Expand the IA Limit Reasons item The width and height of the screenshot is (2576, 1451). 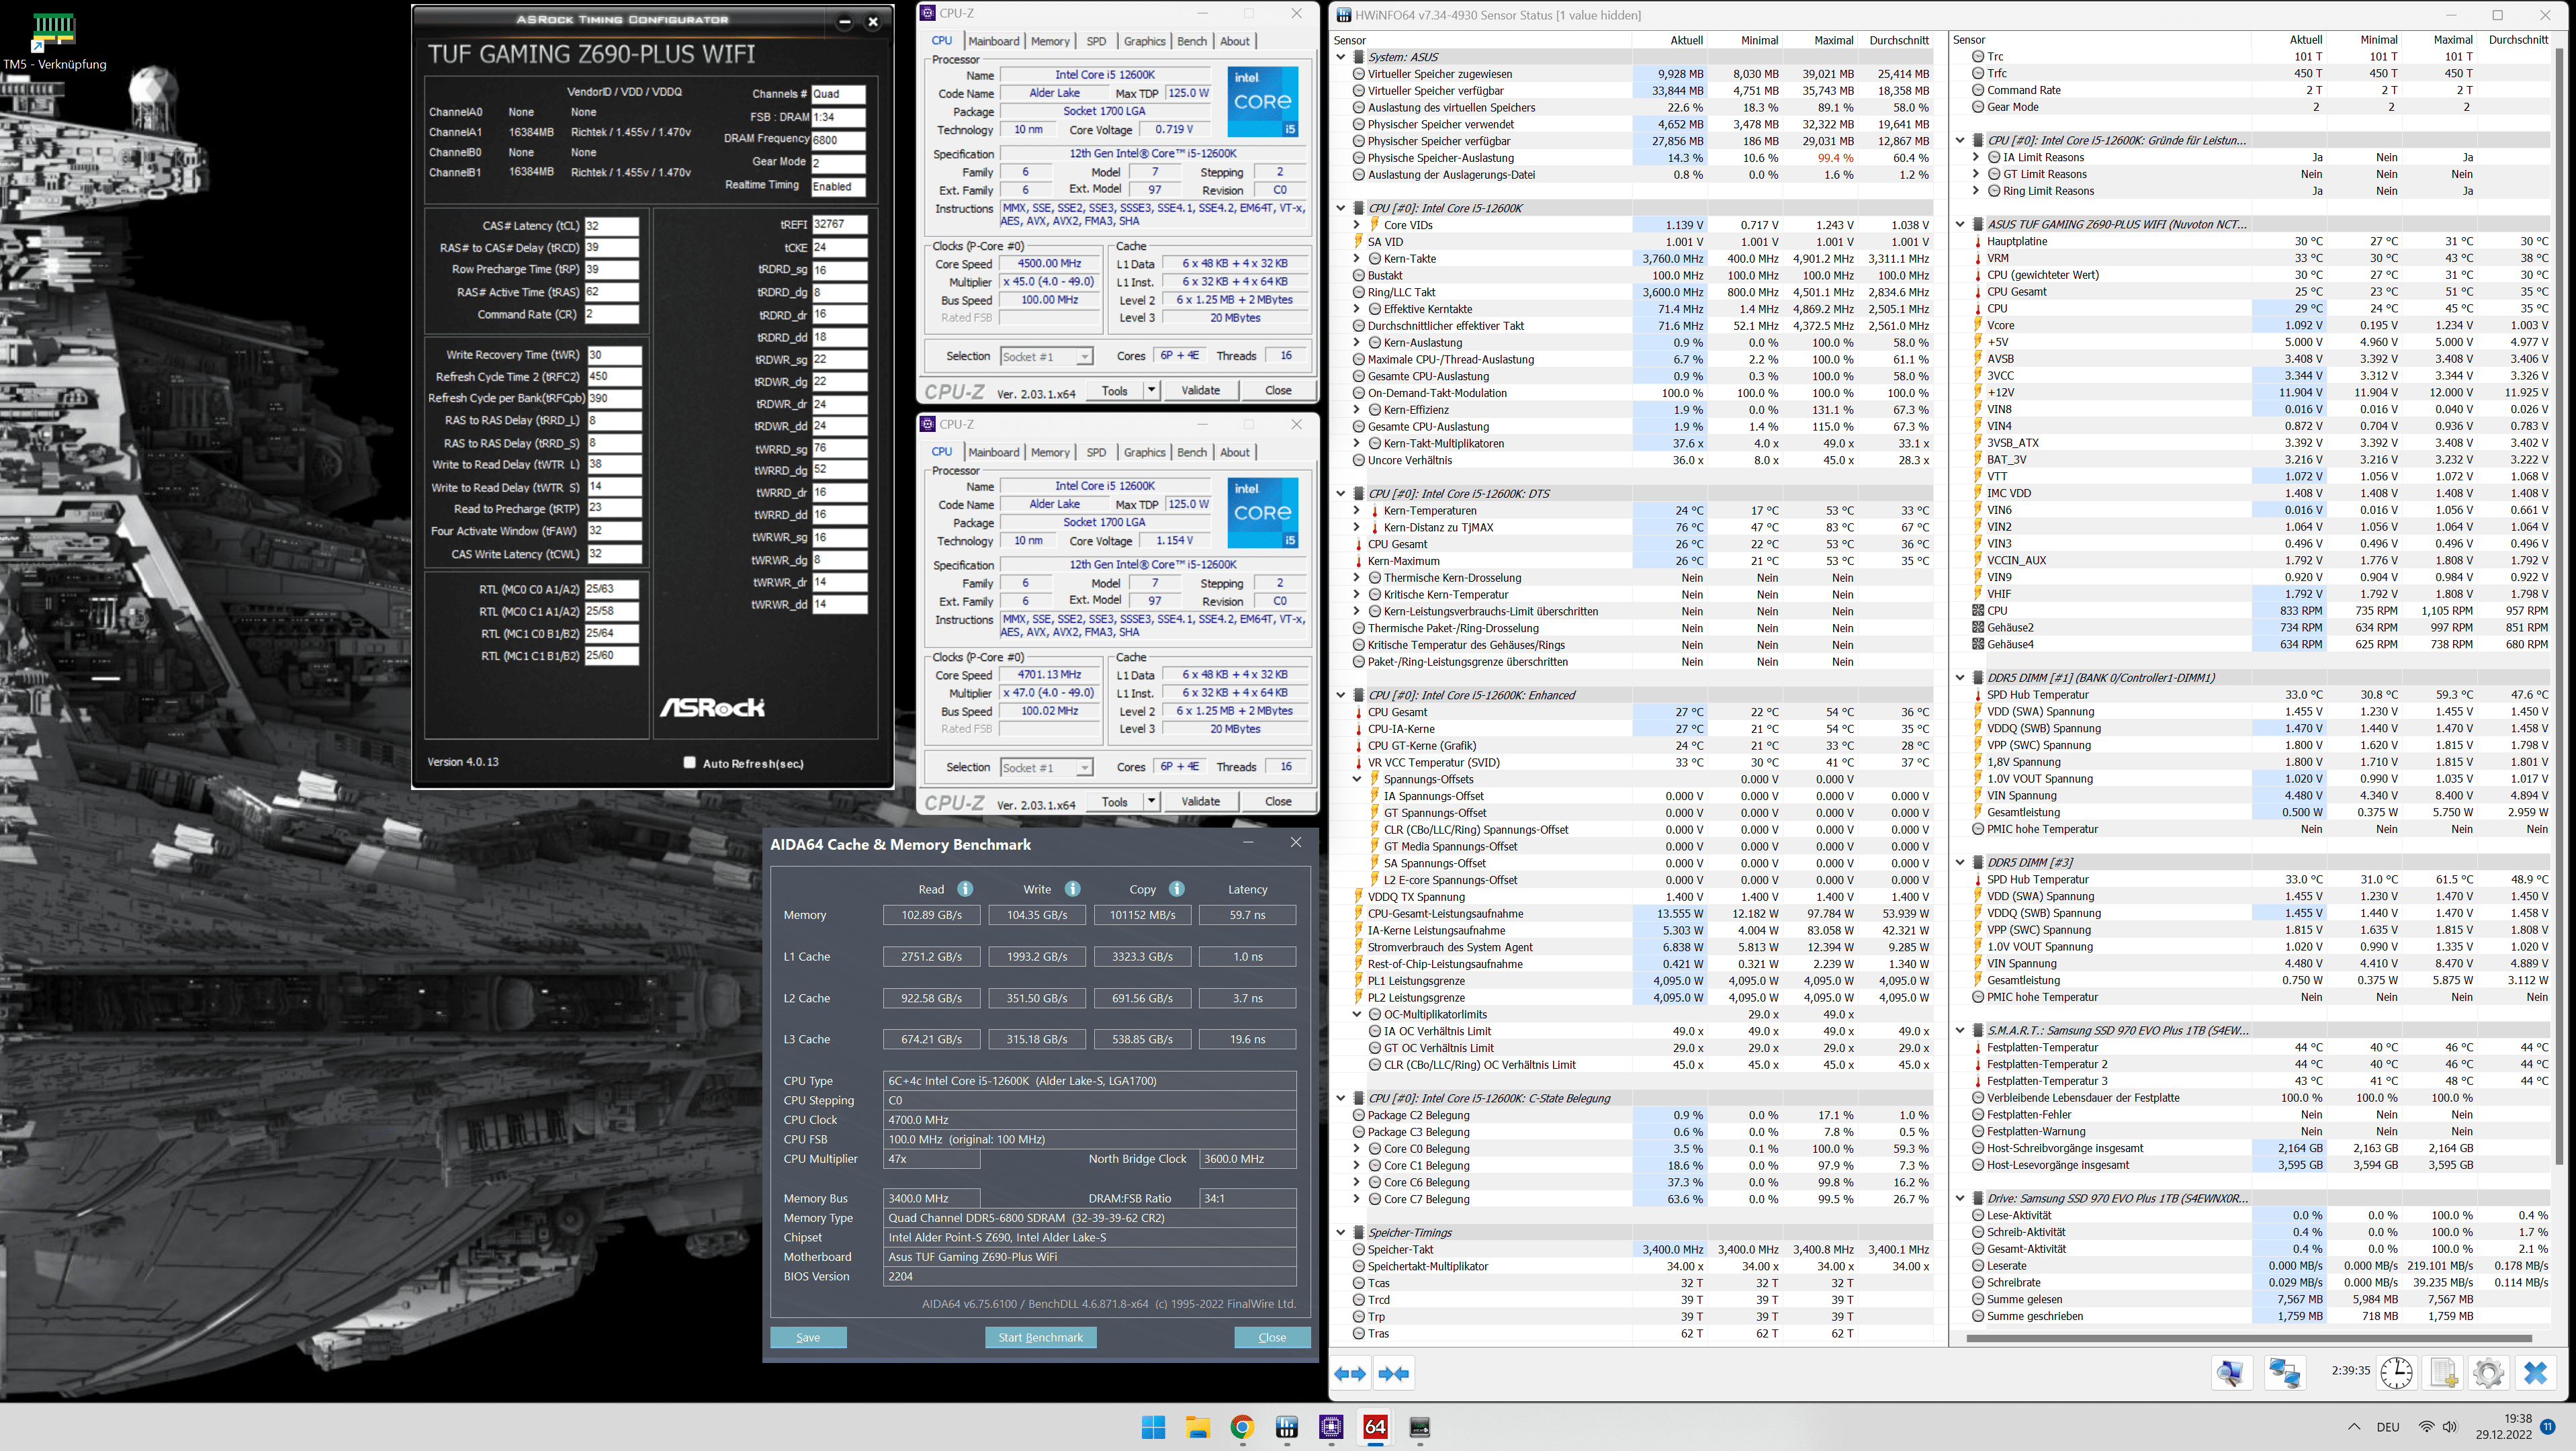(1975, 157)
